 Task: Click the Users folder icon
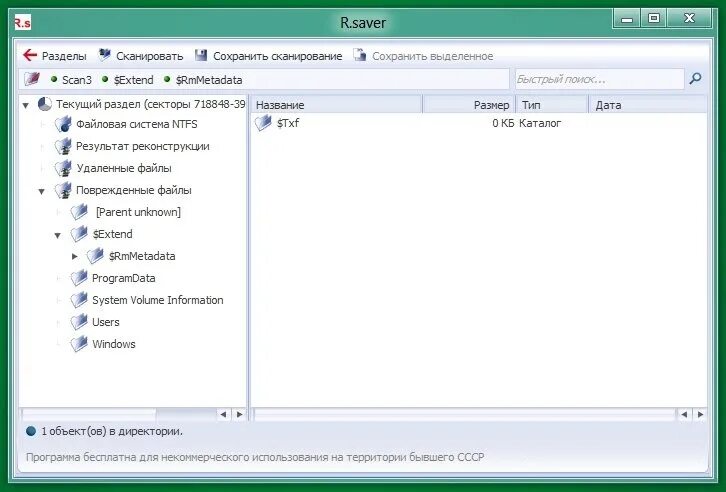79,322
